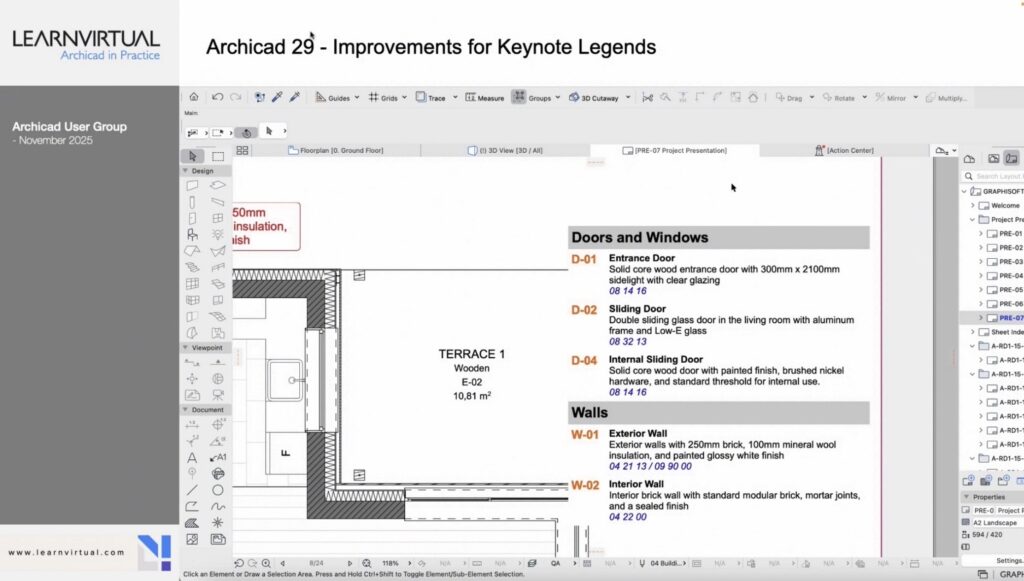Click the Fit in Window icon
The height and width of the screenshot is (581, 1024).
pyautogui.click(x=367, y=563)
